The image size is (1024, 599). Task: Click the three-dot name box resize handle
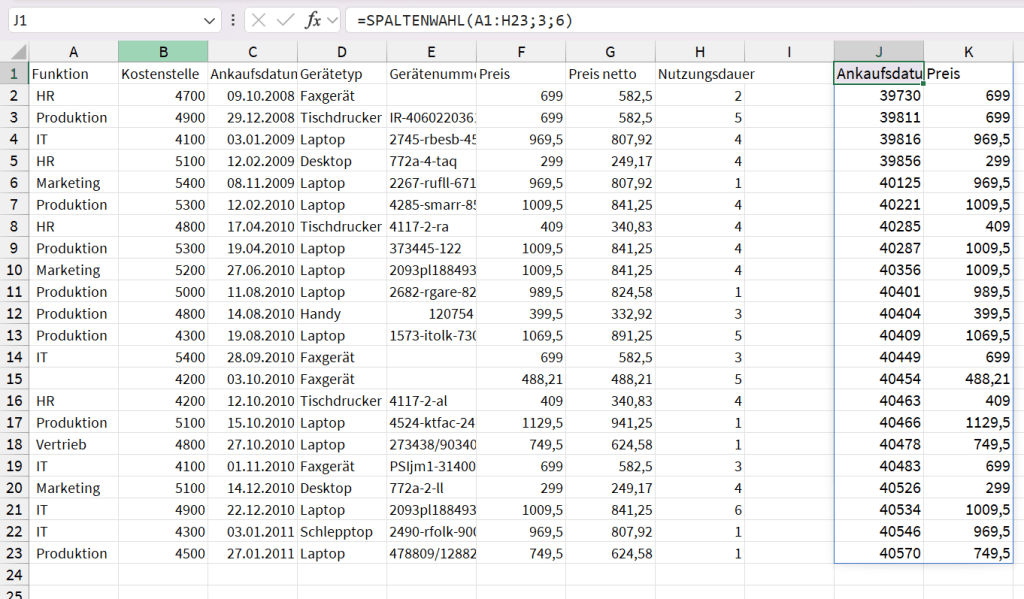(233, 20)
